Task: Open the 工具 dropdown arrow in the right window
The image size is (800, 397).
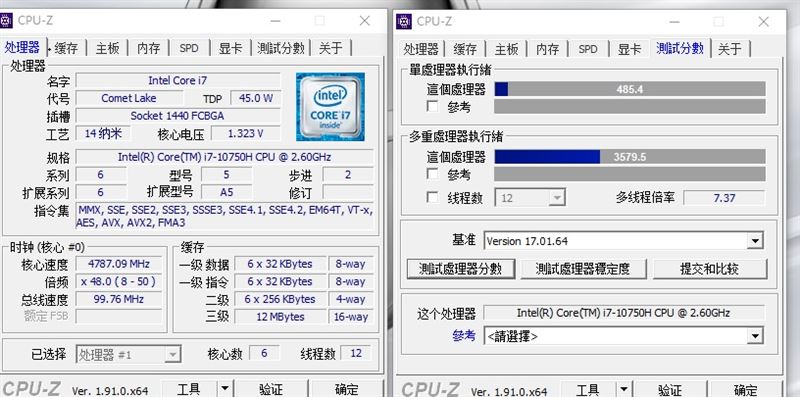Action: 623,390
